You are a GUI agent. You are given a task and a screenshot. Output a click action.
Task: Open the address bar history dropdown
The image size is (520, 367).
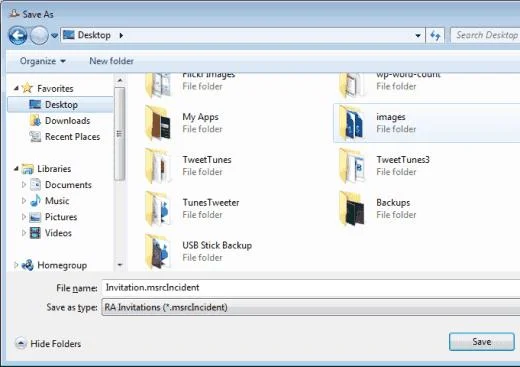click(x=418, y=35)
